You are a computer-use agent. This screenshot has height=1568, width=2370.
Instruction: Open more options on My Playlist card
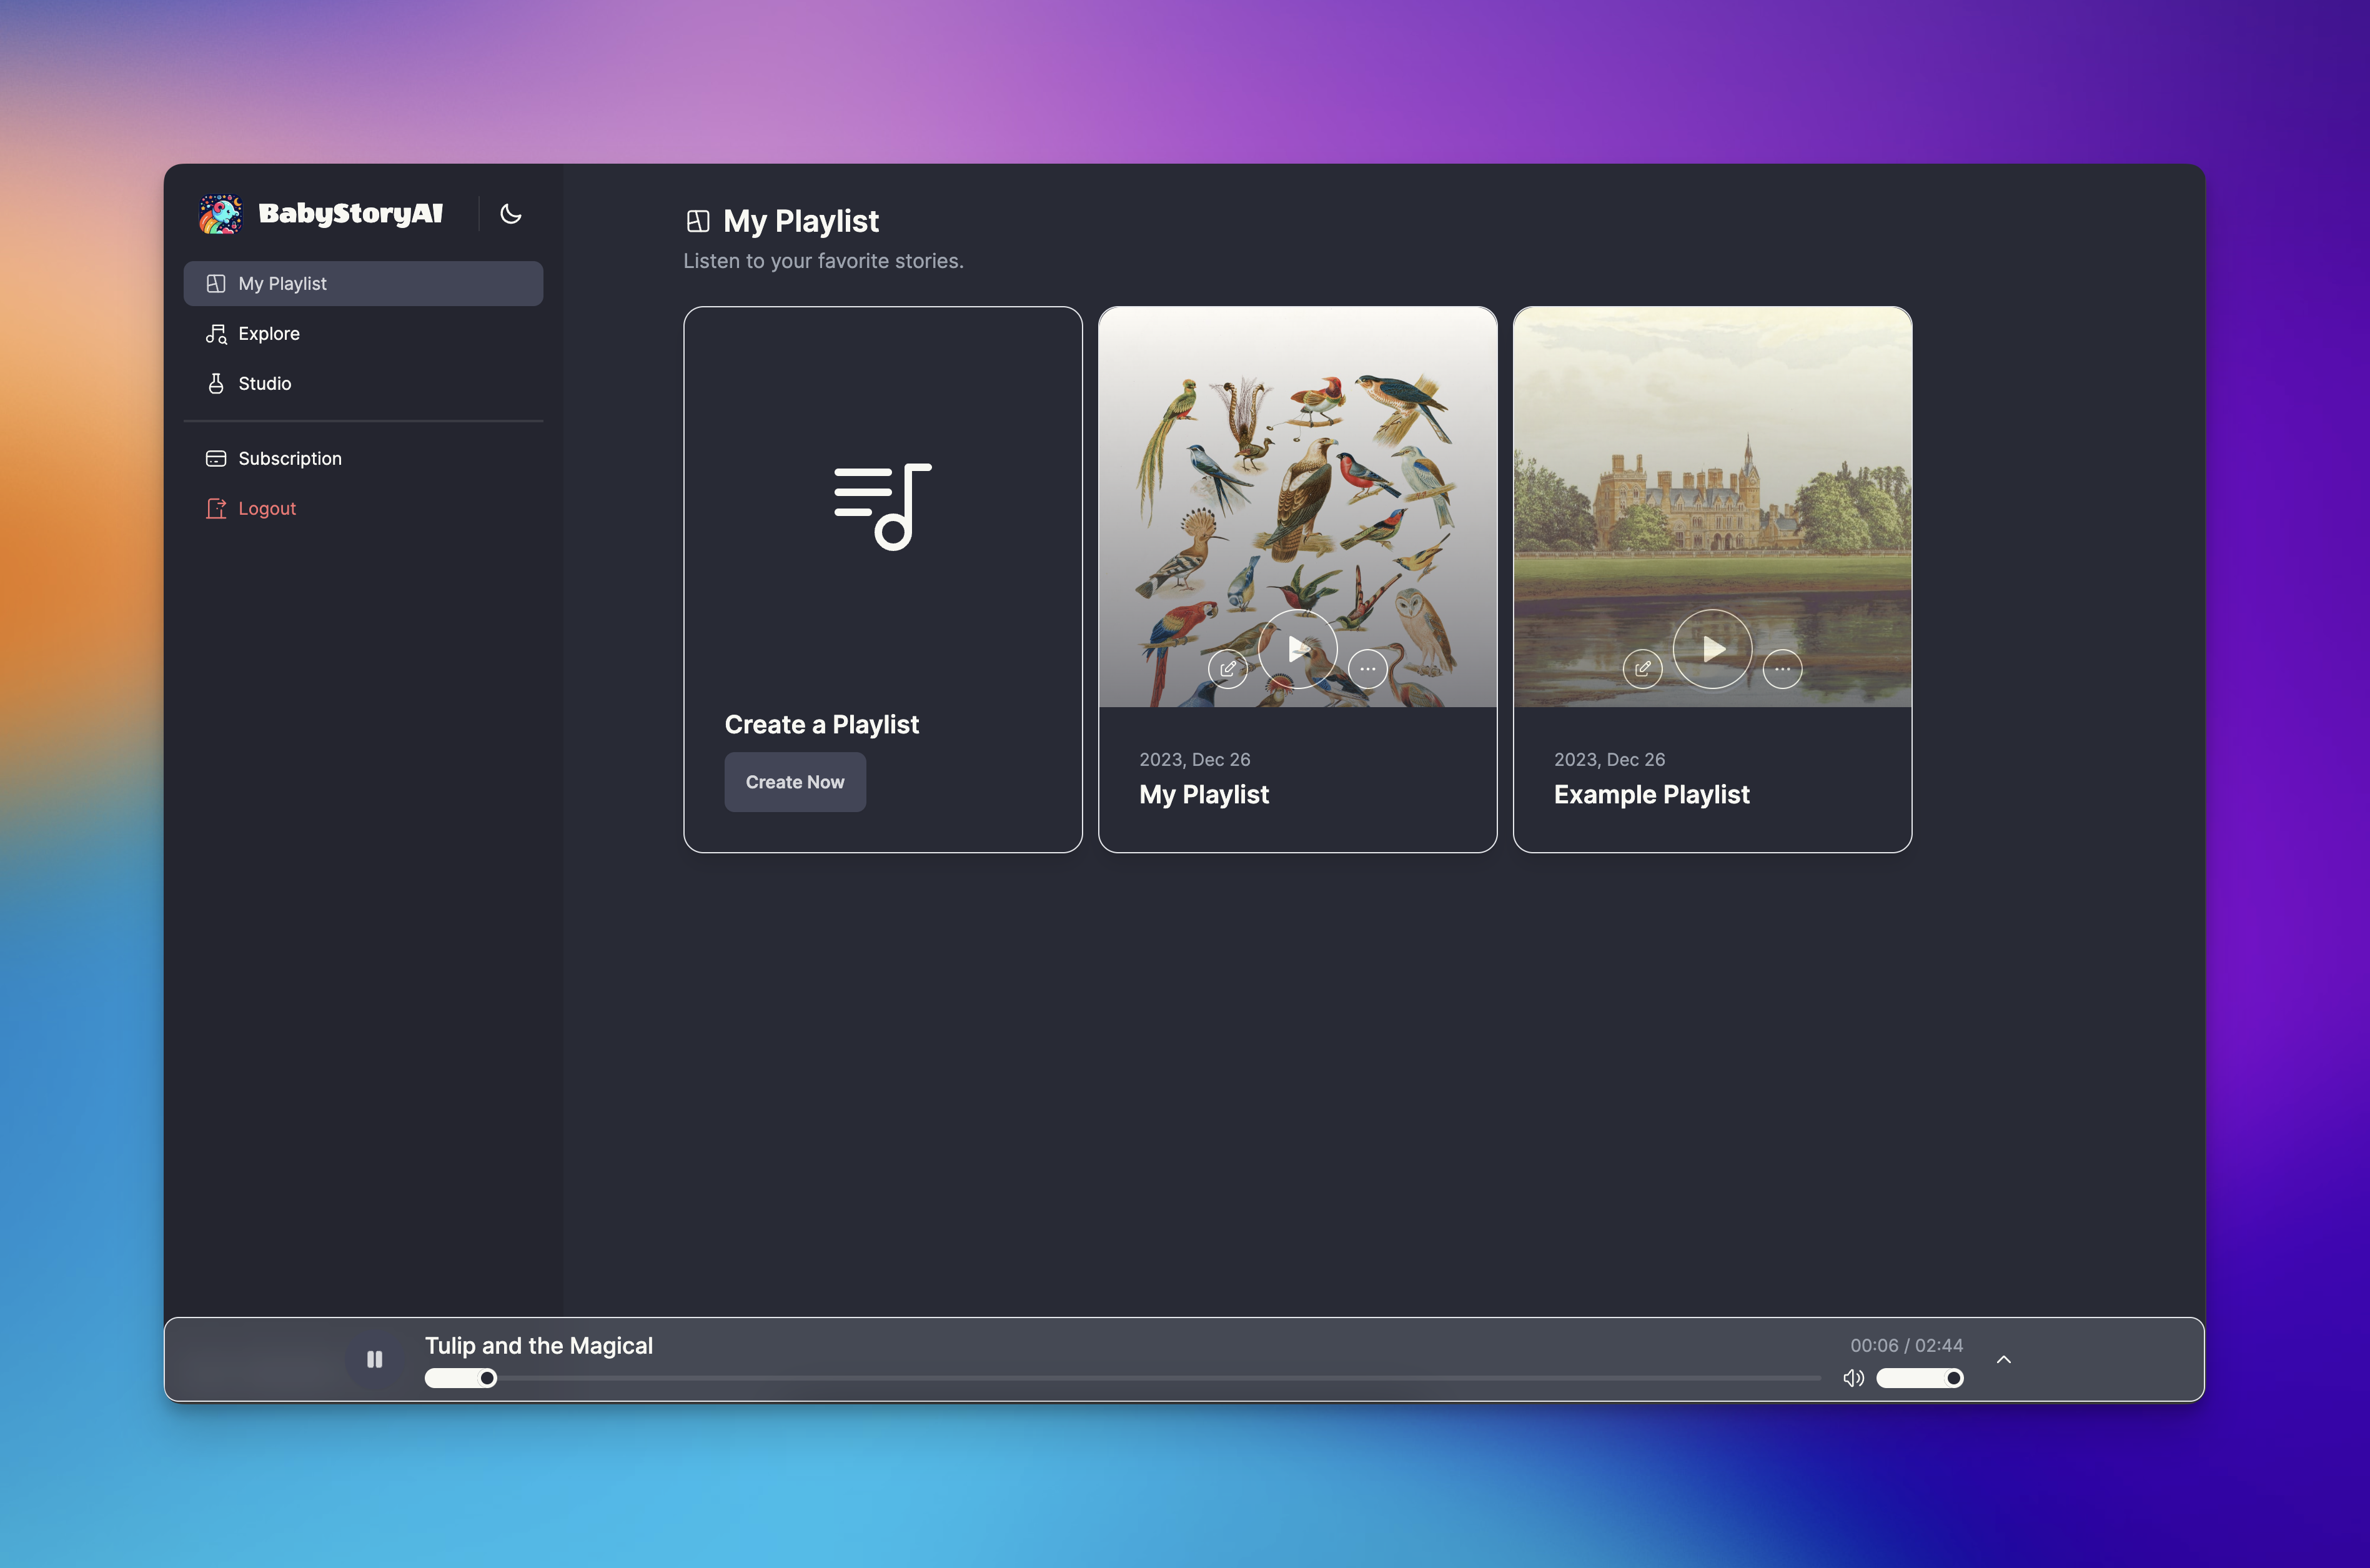point(1367,669)
